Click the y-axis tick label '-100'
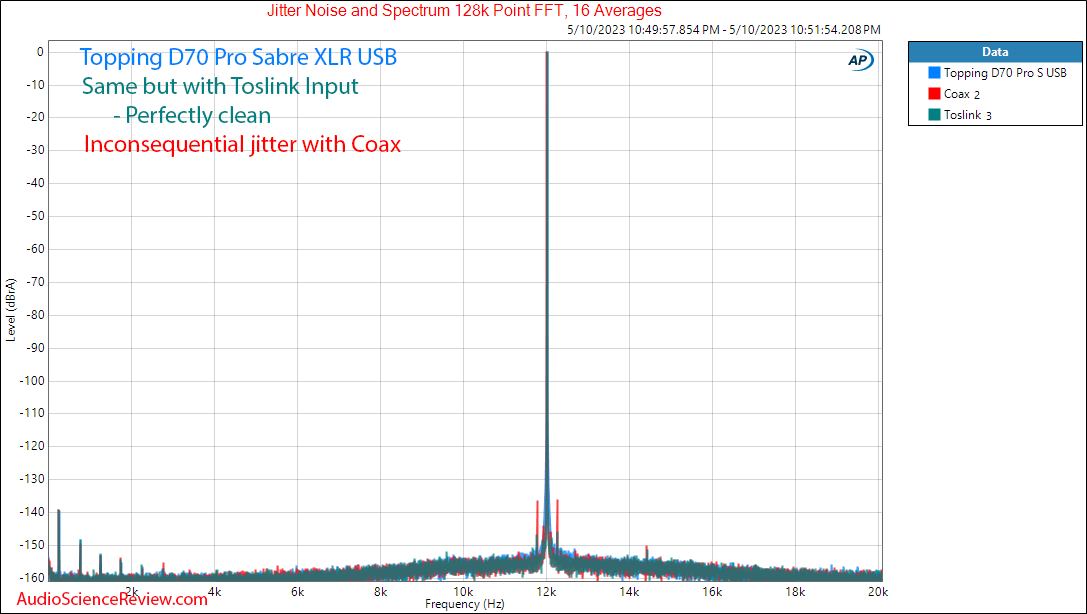 tap(32, 380)
